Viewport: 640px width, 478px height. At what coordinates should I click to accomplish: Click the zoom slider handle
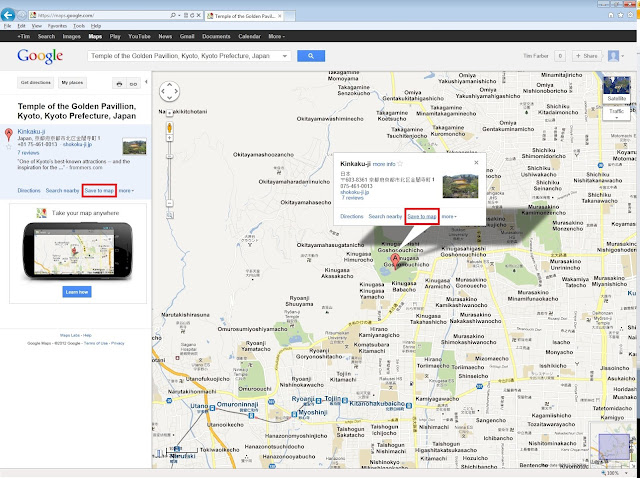tap(169, 157)
